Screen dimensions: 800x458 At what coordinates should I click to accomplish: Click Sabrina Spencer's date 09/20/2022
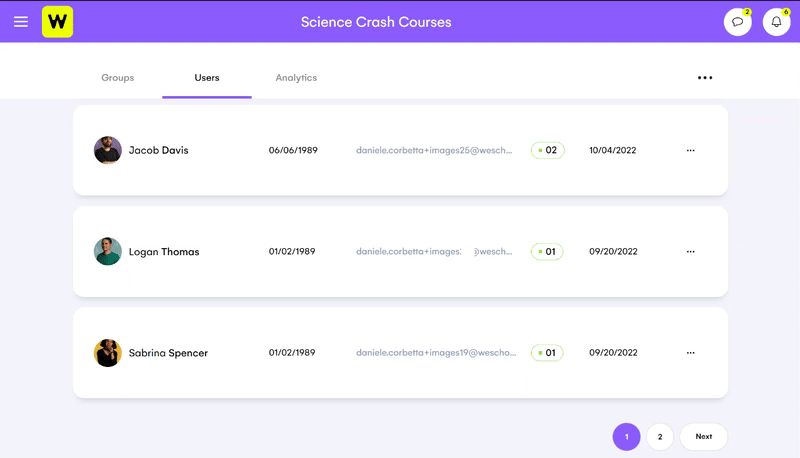[x=613, y=352]
